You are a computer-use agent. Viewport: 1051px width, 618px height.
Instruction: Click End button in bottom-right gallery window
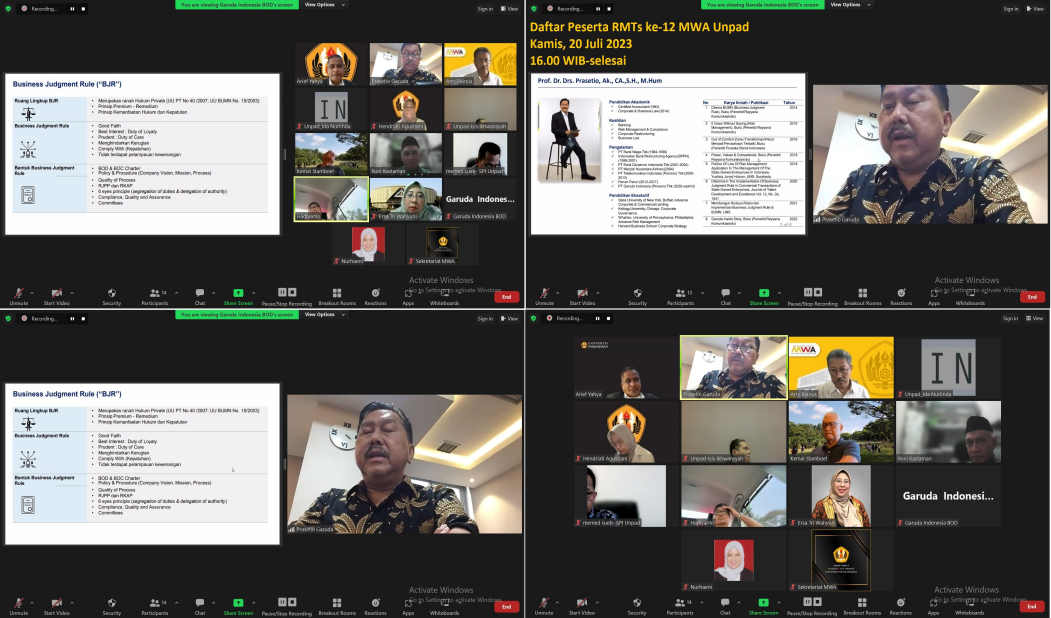click(1032, 607)
